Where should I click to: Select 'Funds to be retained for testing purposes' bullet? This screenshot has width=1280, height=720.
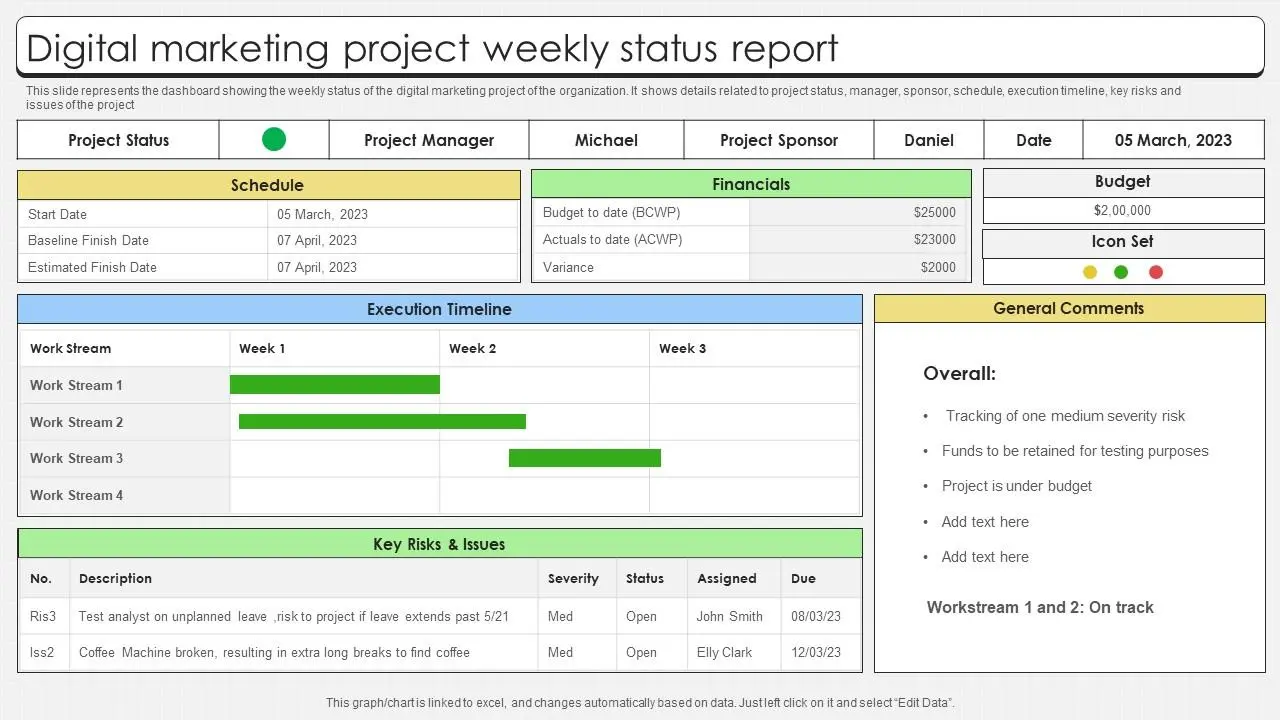coord(1075,451)
